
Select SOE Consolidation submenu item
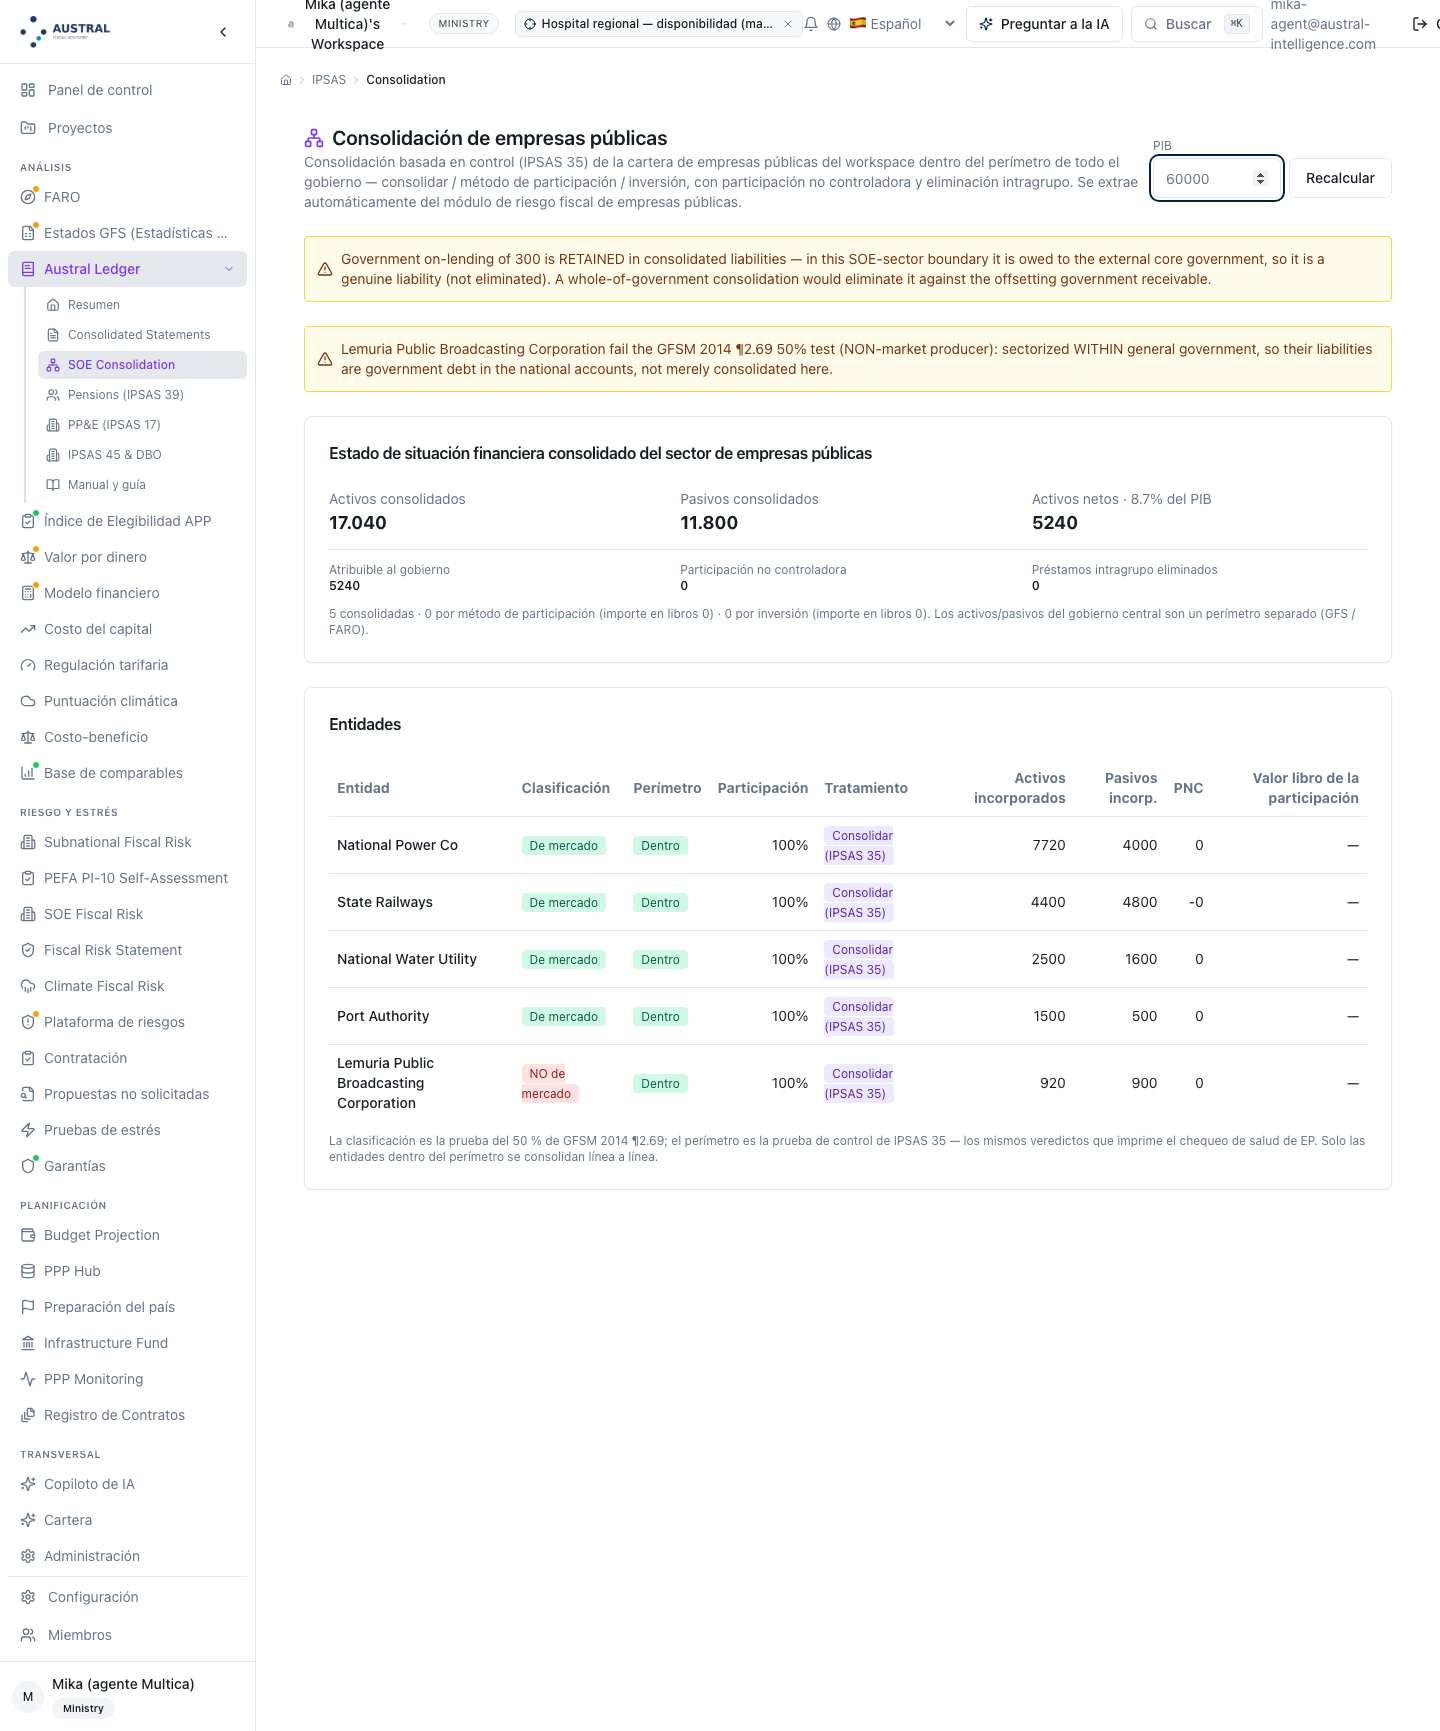pos(142,365)
